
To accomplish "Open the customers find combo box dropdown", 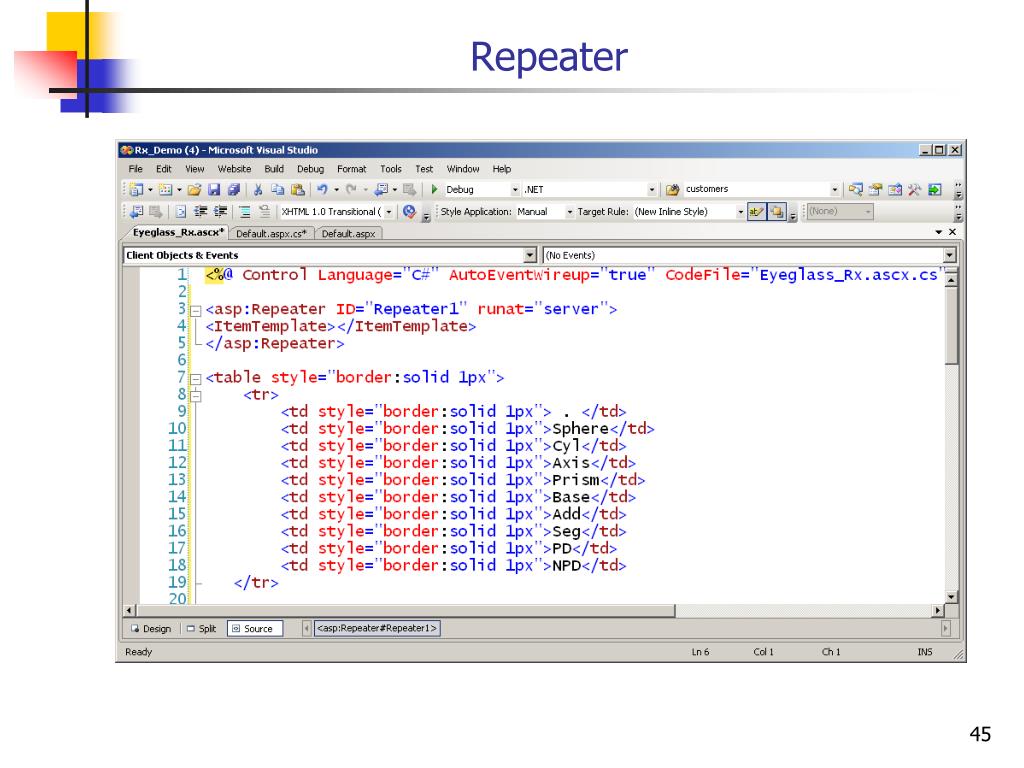I will (834, 189).
